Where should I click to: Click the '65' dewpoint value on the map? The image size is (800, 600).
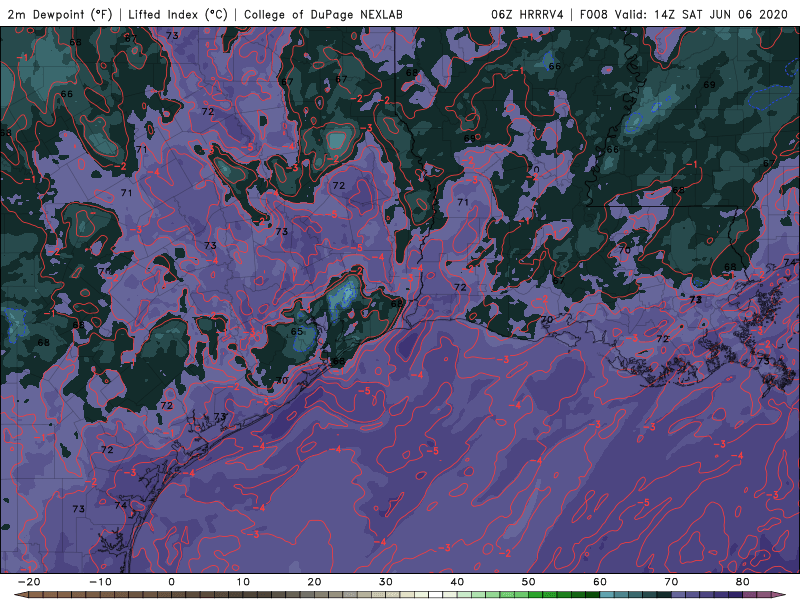pos(297,331)
